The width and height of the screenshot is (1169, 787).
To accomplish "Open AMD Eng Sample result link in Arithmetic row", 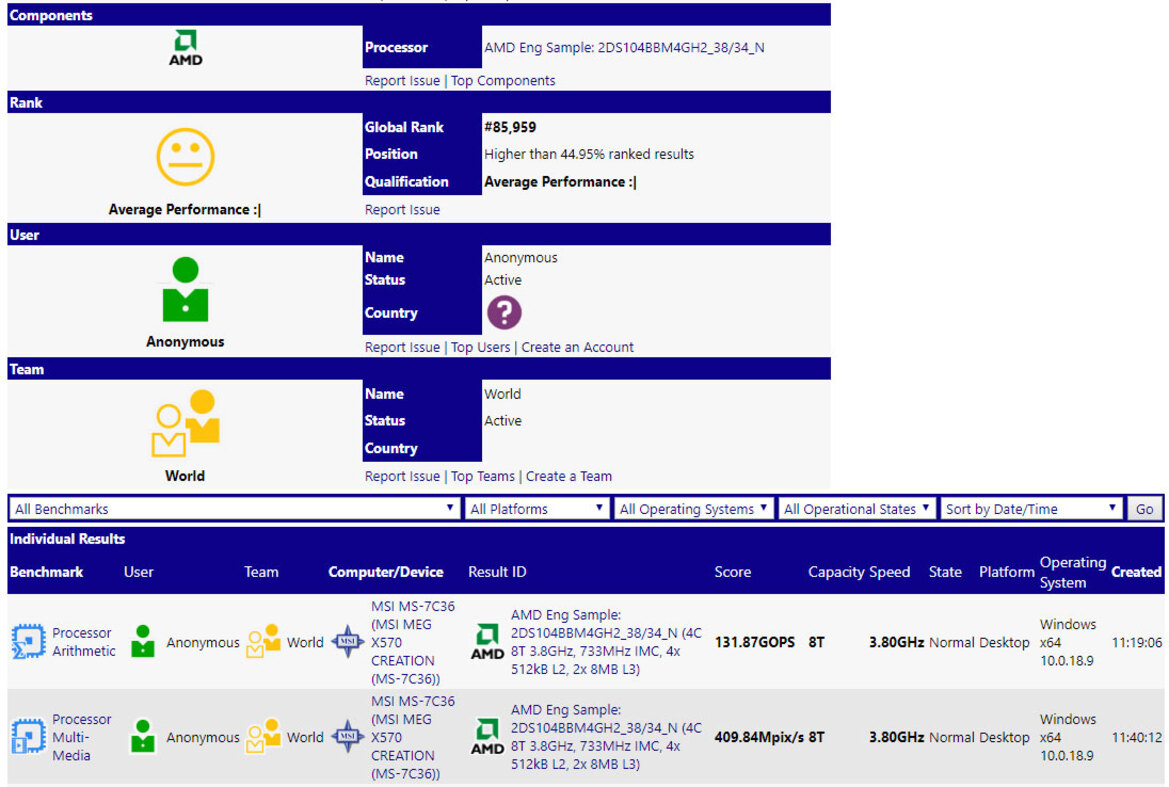I will (606, 642).
